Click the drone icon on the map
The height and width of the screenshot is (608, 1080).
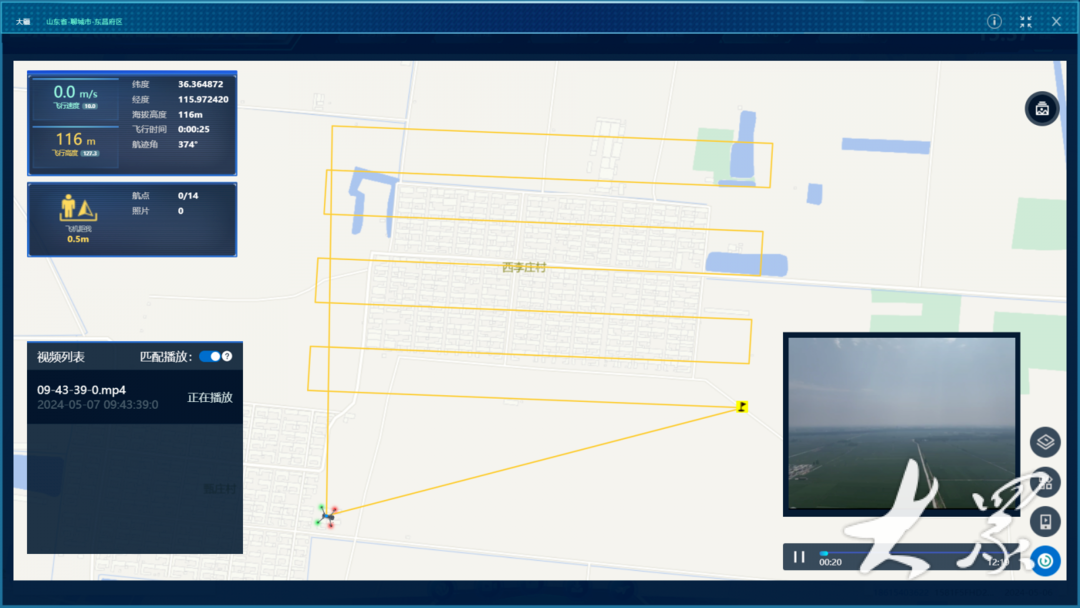click(327, 516)
